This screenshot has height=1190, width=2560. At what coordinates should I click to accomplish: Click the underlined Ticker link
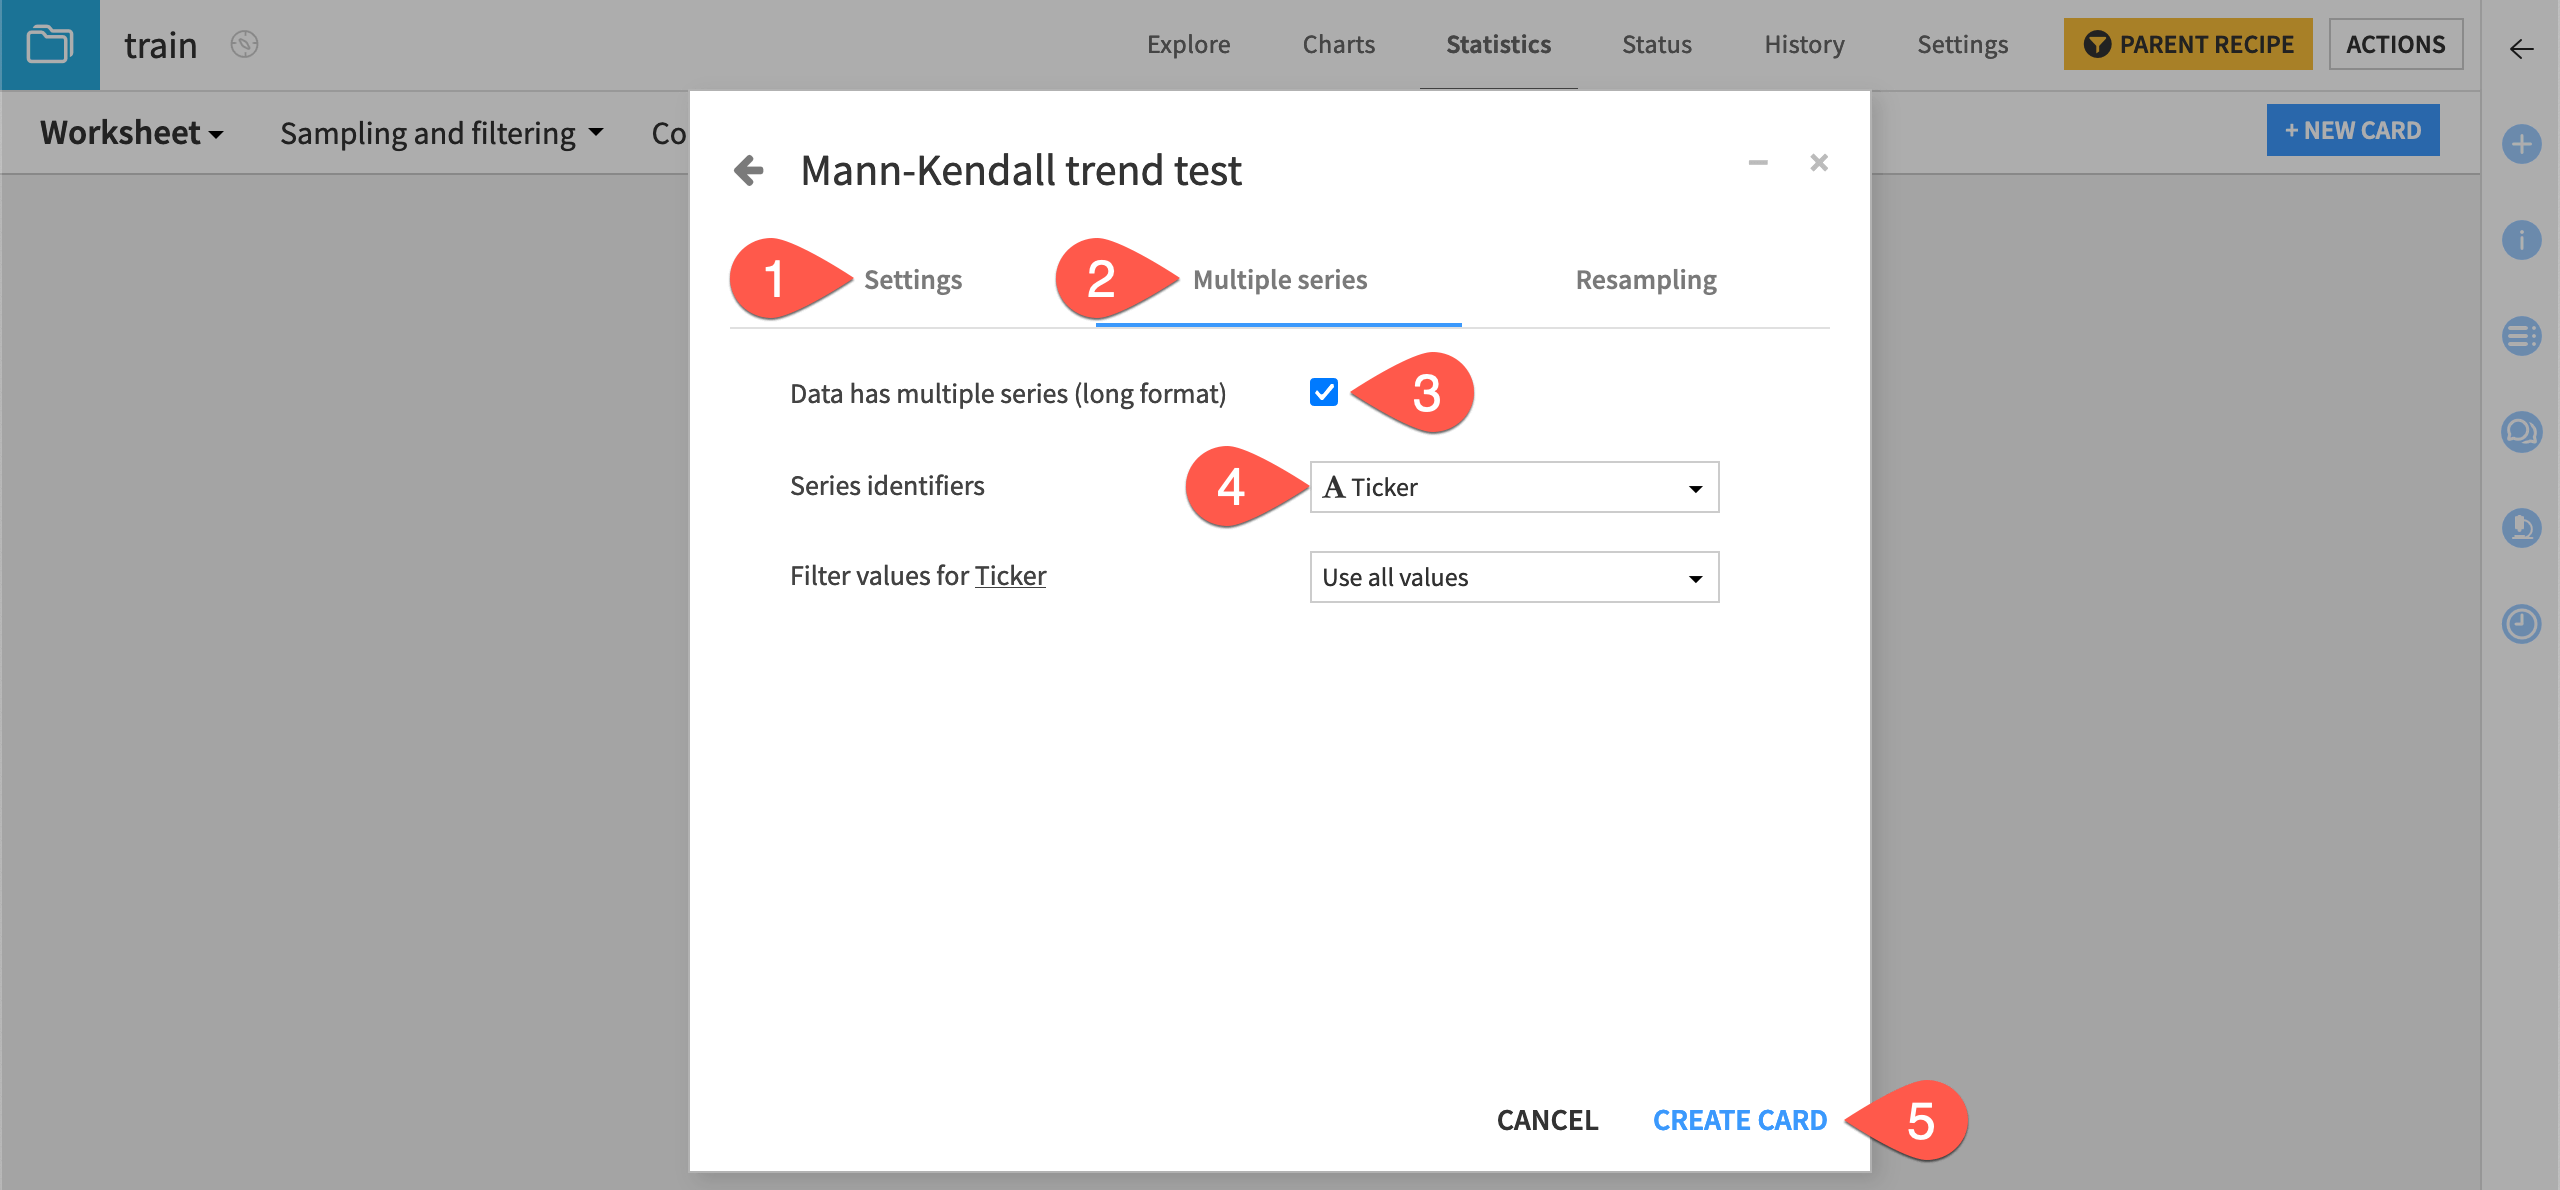pyautogui.click(x=1010, y=576)
